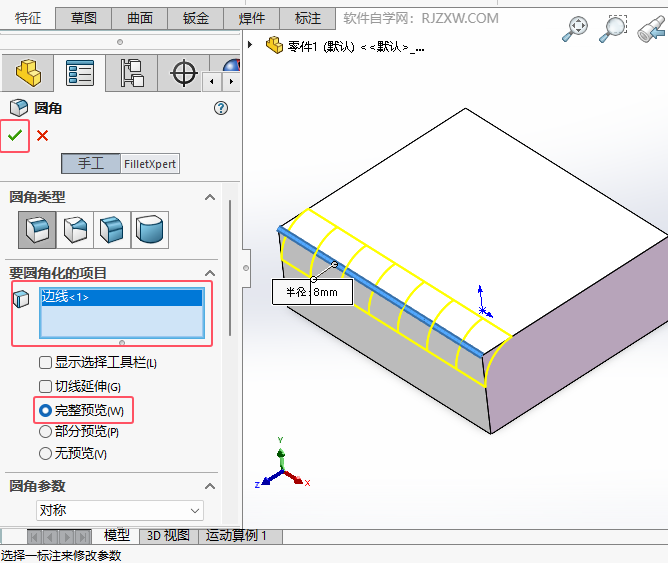Select Edge<1> in the selection list

pos(121,297)
